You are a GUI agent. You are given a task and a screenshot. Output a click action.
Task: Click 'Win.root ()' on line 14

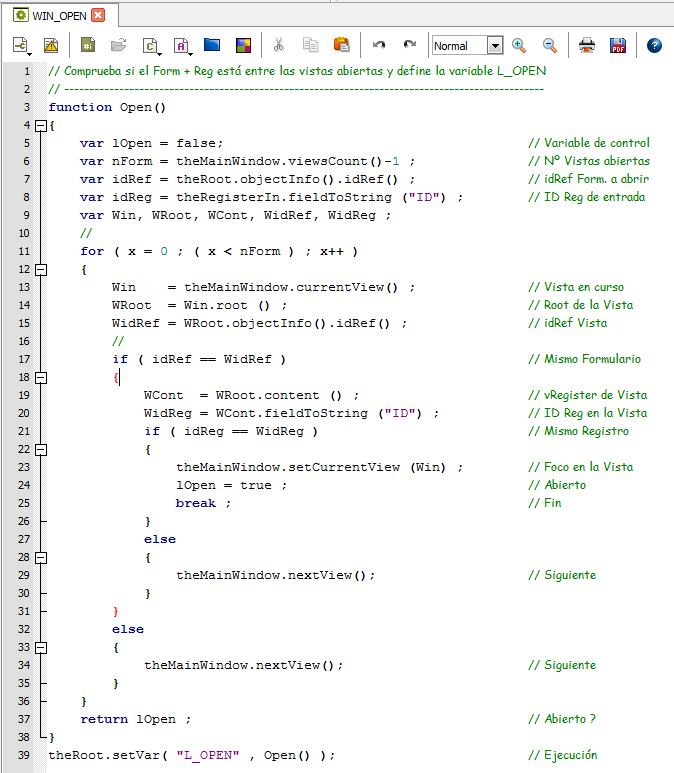click(x=227, y=305)
